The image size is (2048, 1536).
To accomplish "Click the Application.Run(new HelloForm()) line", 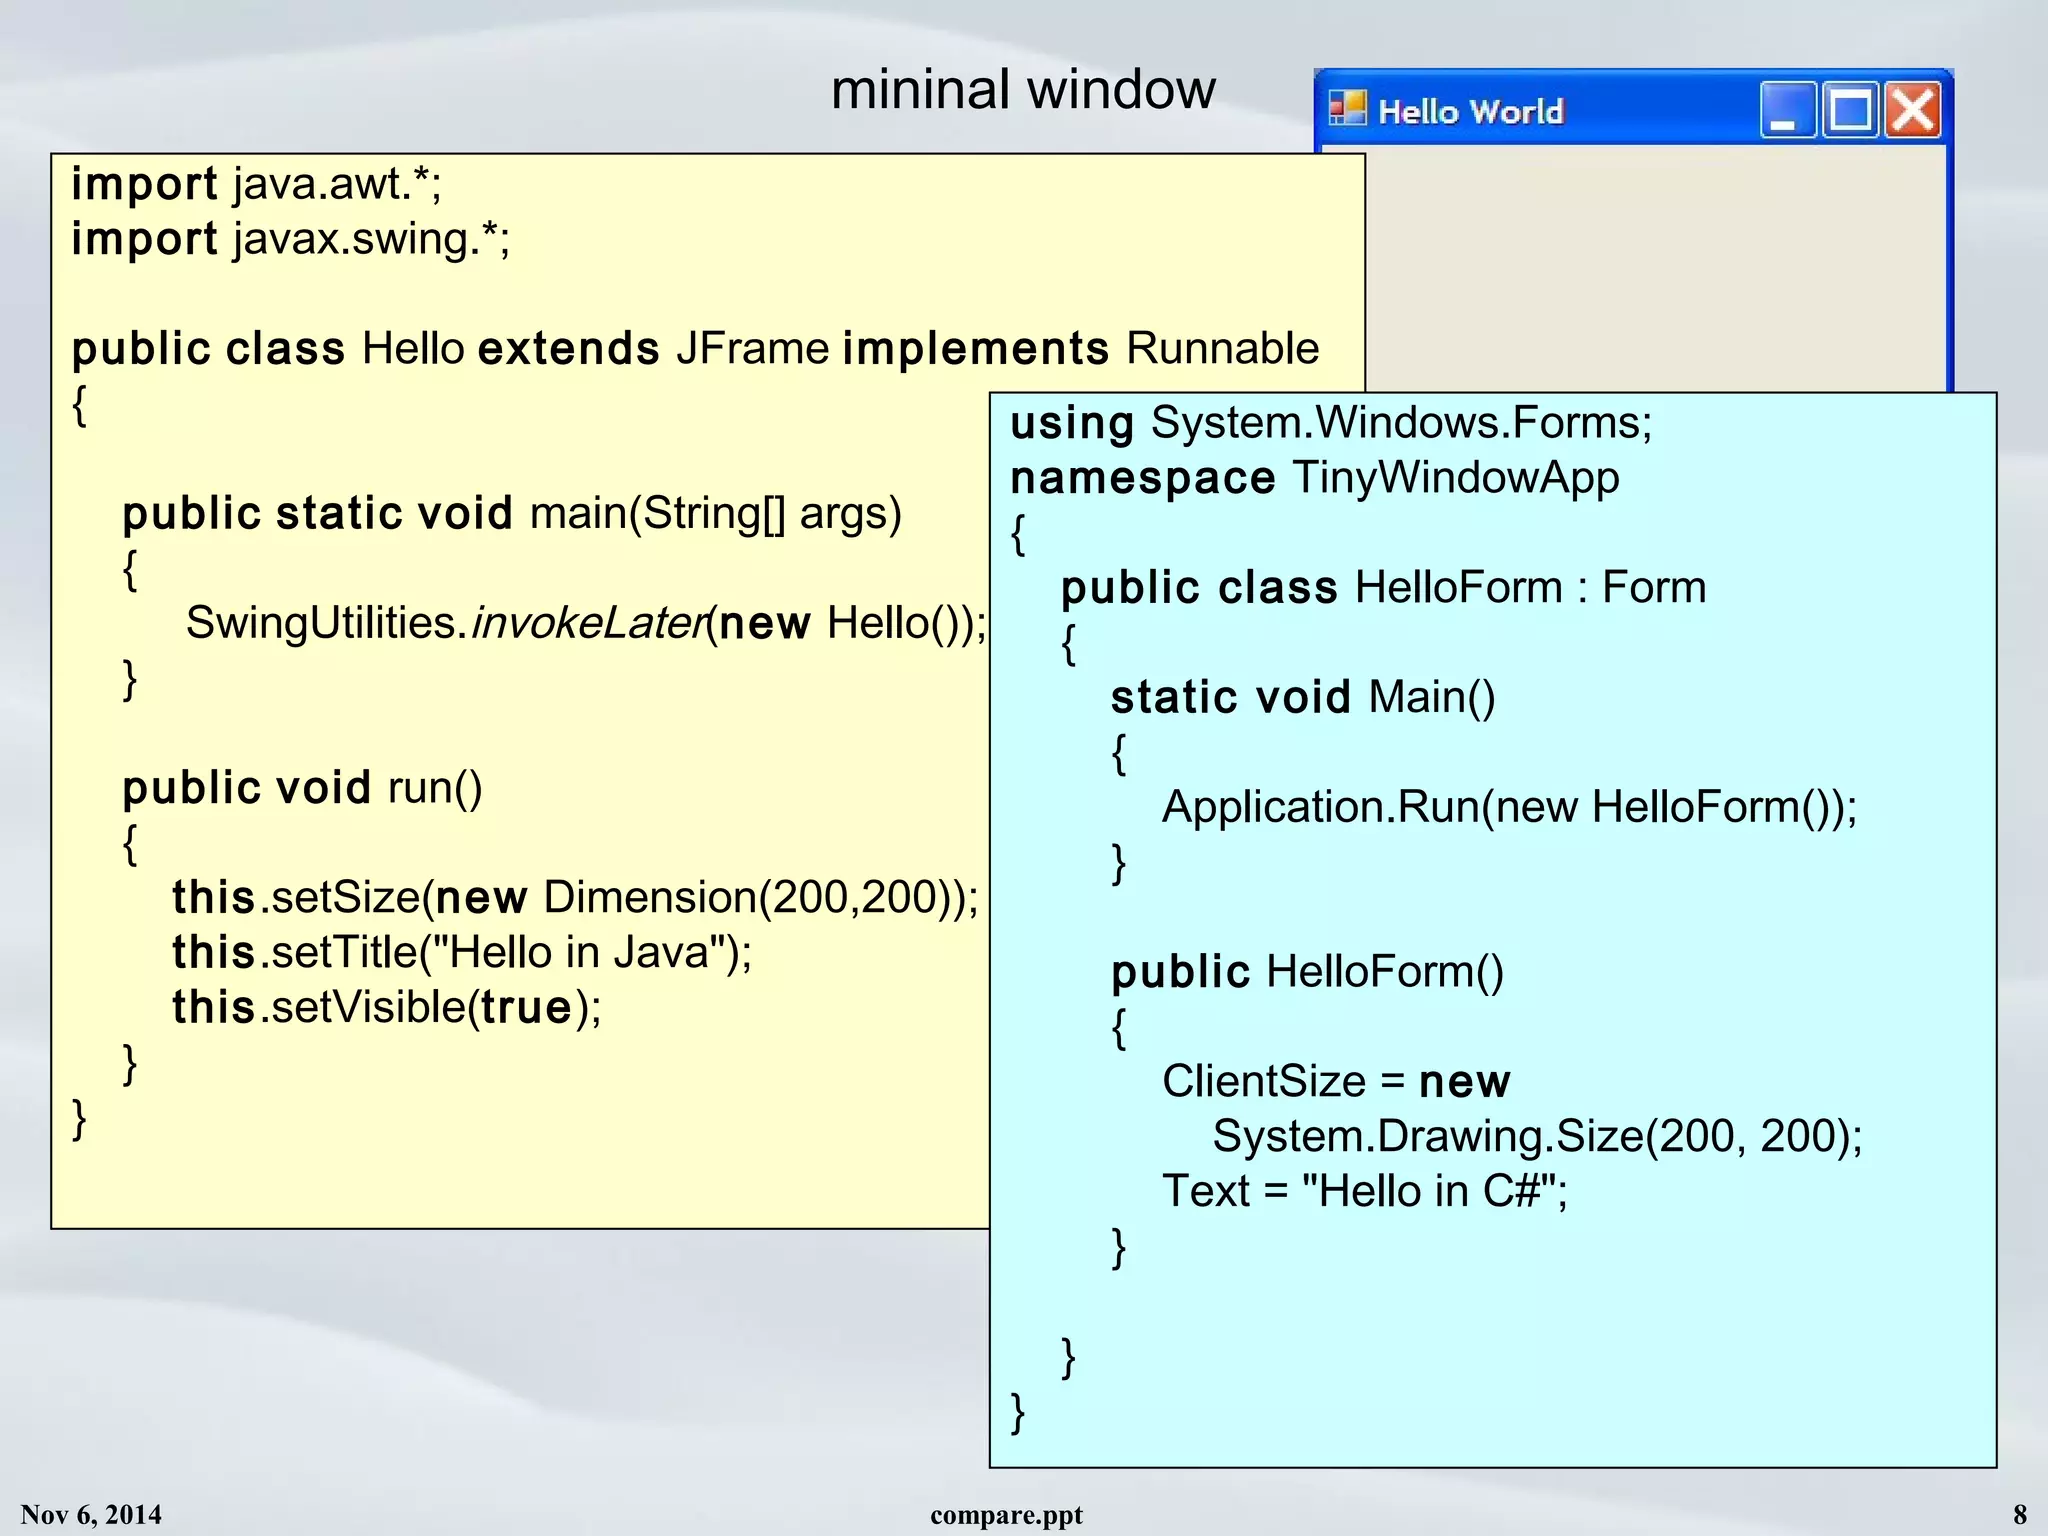I will pos(1508,807).
